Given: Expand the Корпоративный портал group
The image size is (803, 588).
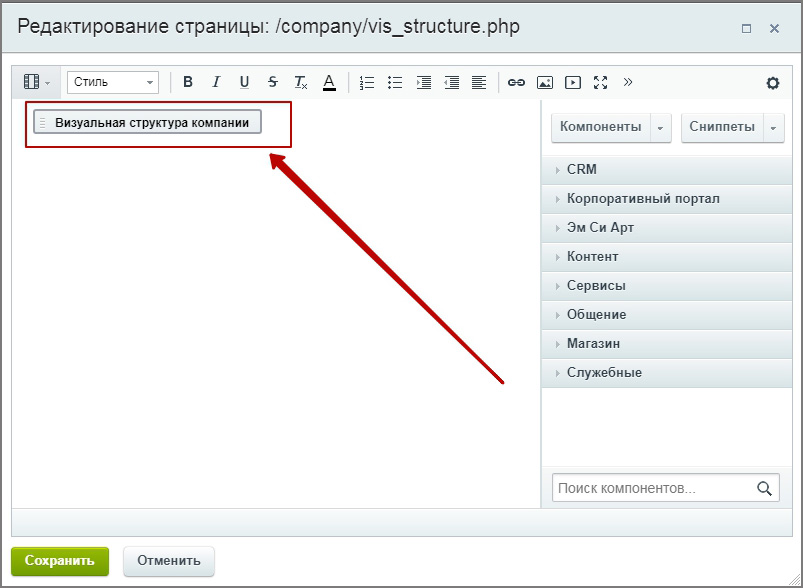Looking at the screenshot, I should [x=642, y=199].
